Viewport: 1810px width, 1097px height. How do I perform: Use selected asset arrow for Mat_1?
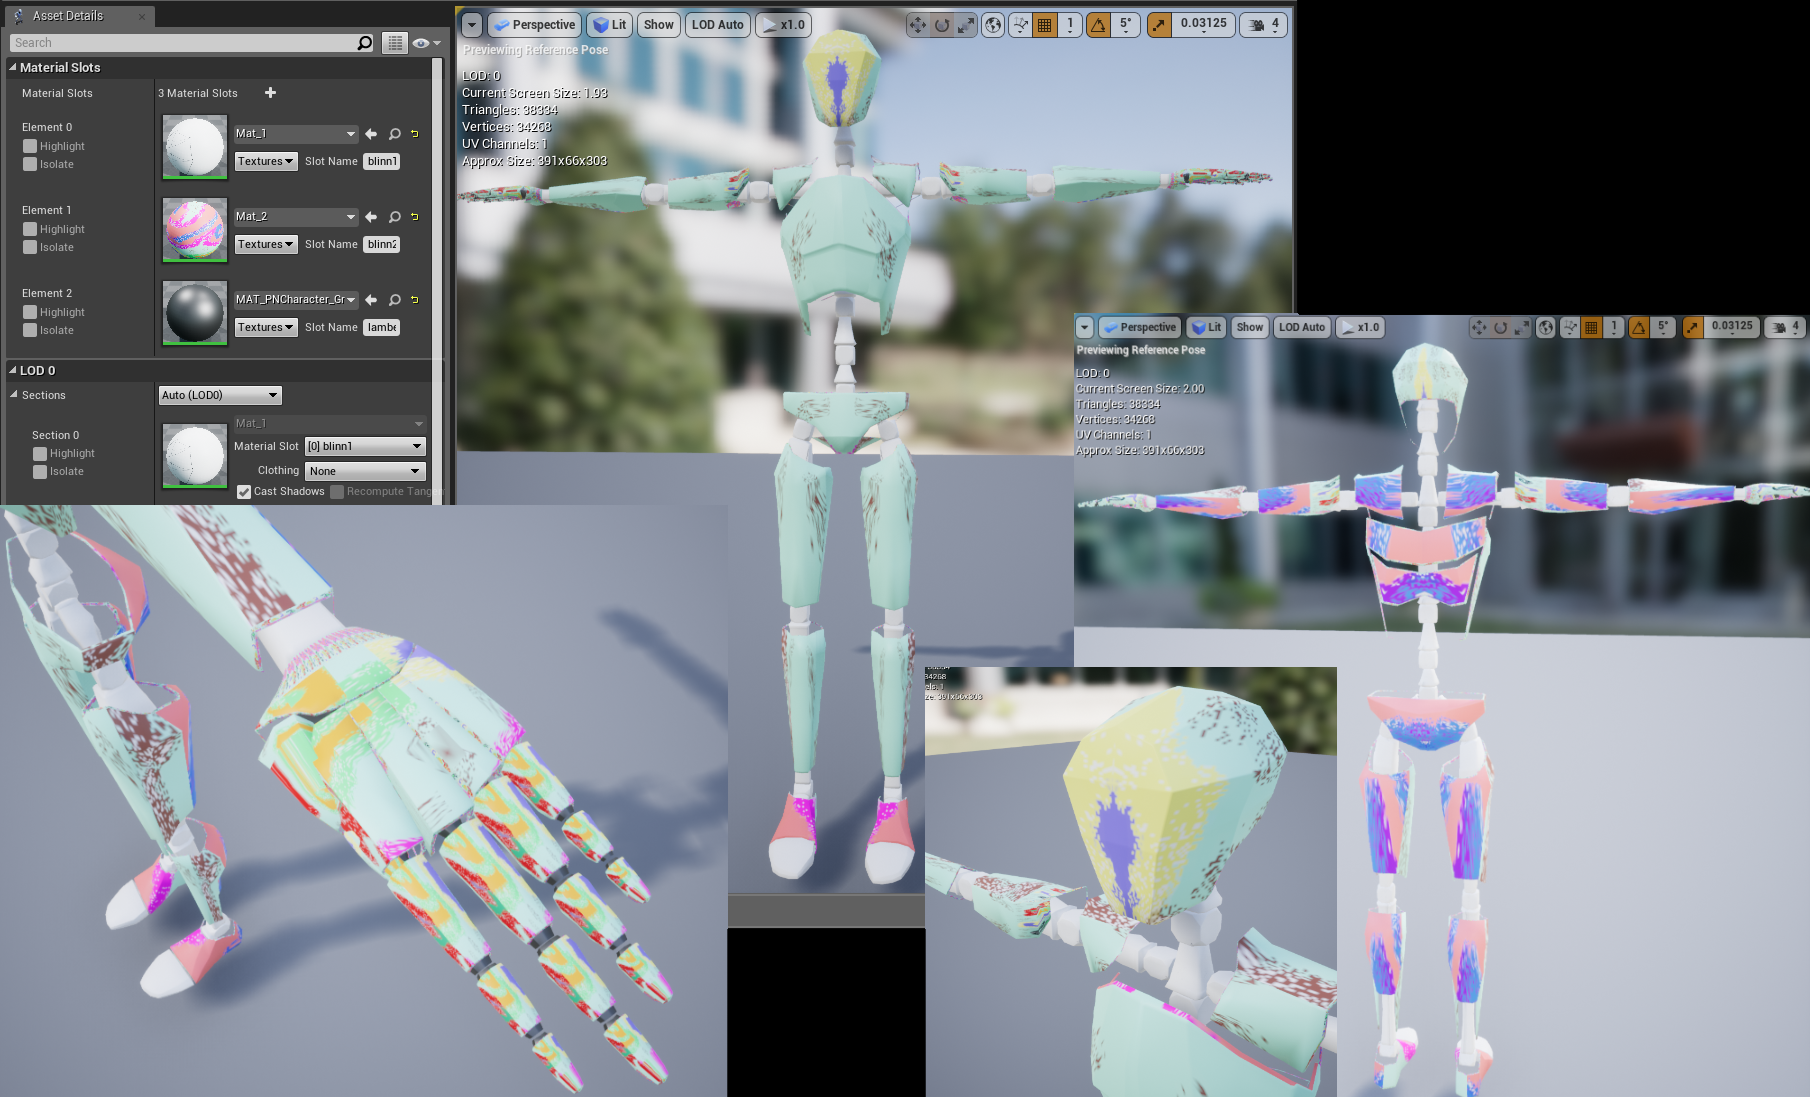(371, 134)
